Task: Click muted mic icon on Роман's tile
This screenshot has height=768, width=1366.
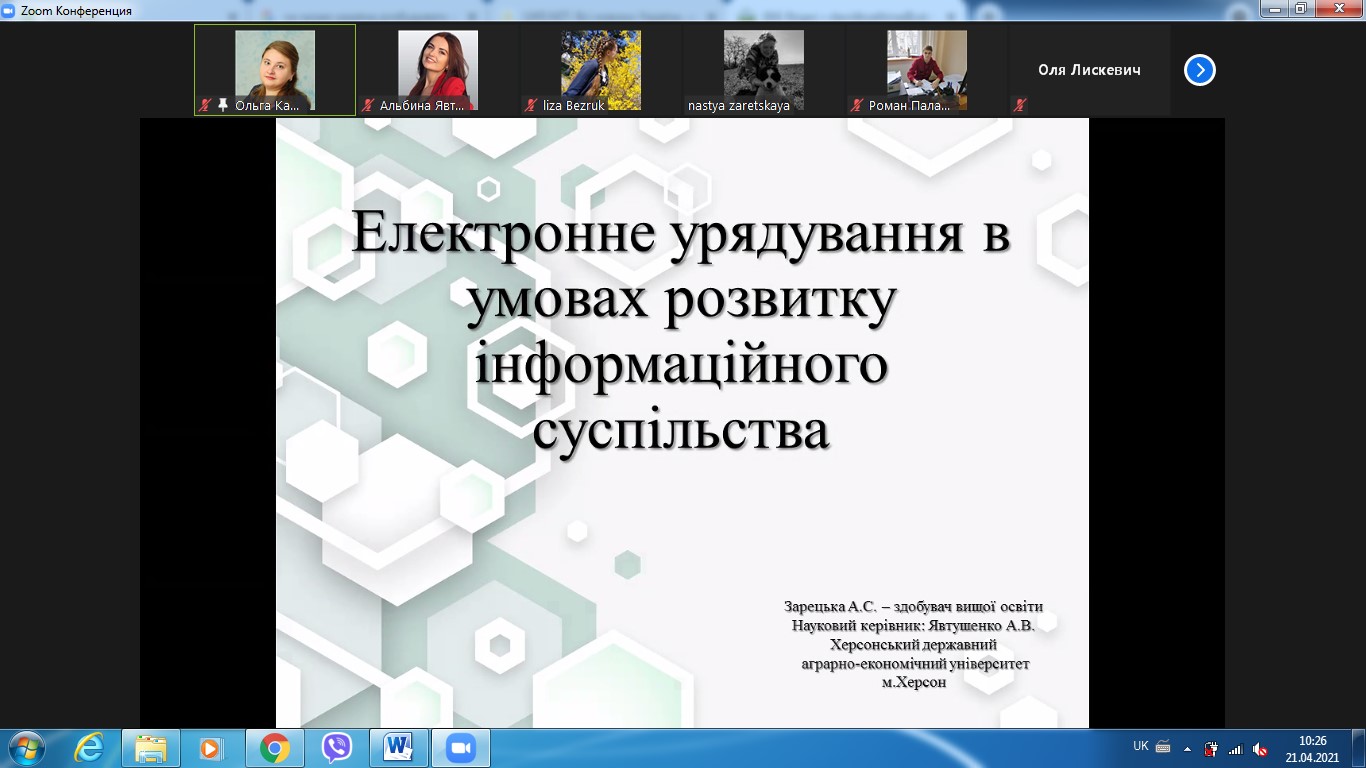Action: click(x=857, y=105)
